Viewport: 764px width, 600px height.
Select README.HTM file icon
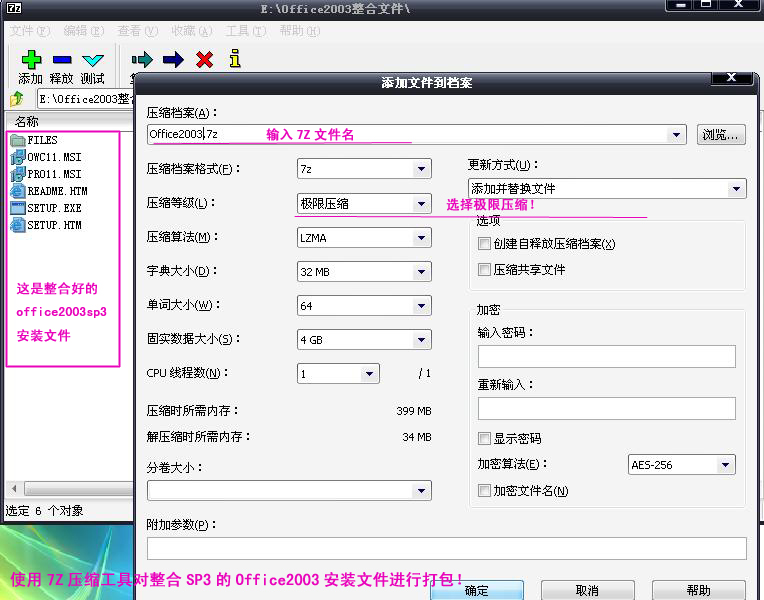click(18, 191)
